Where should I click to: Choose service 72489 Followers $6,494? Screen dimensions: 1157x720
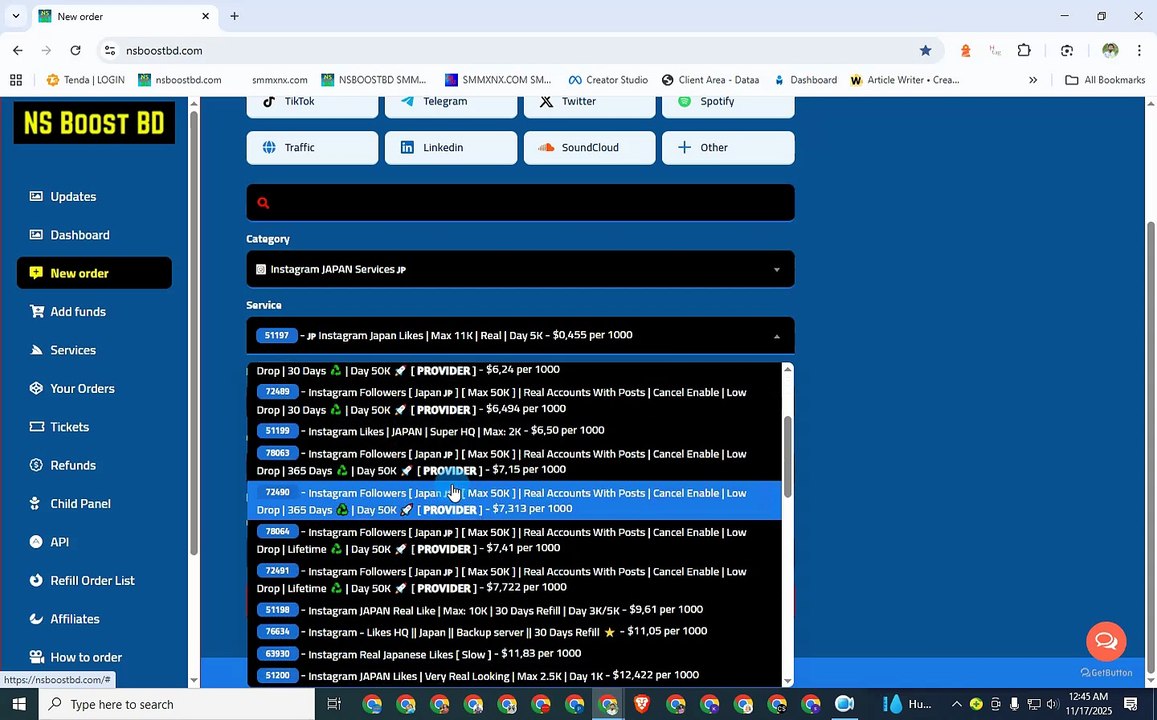coord(514,401)
